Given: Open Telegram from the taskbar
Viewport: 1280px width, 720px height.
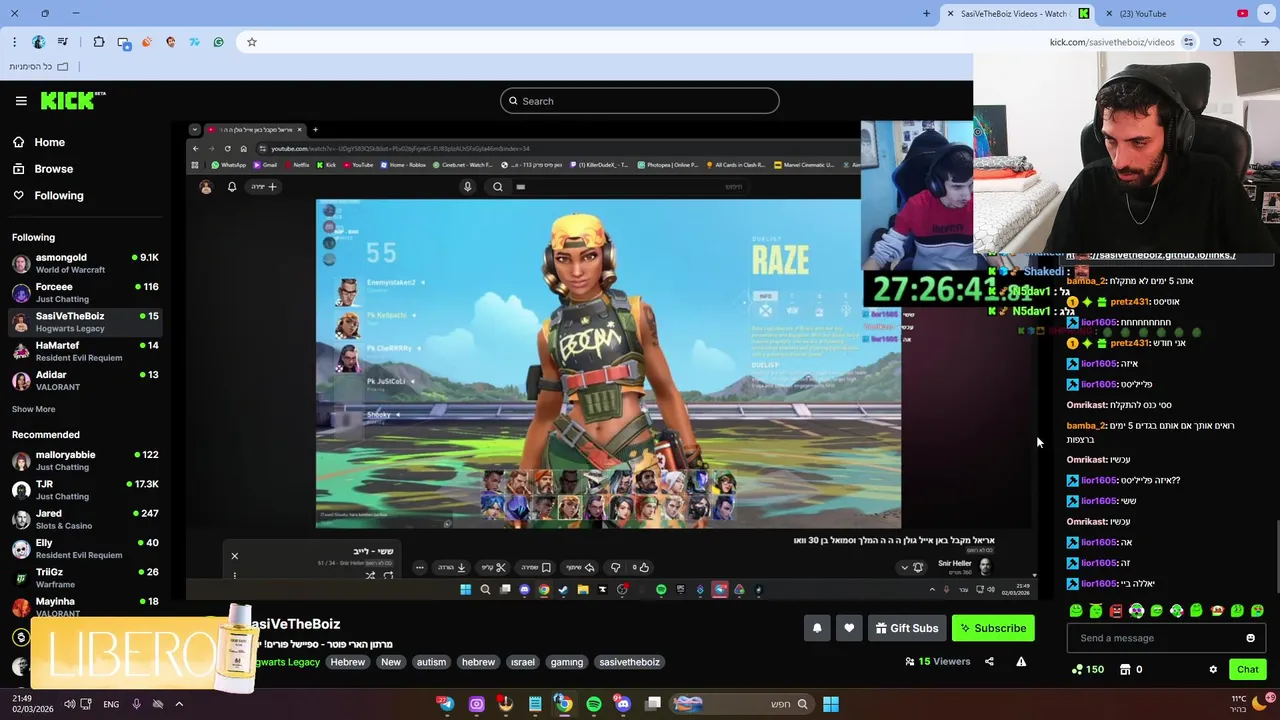Looking at the screenshot, I should click(446, 704).
